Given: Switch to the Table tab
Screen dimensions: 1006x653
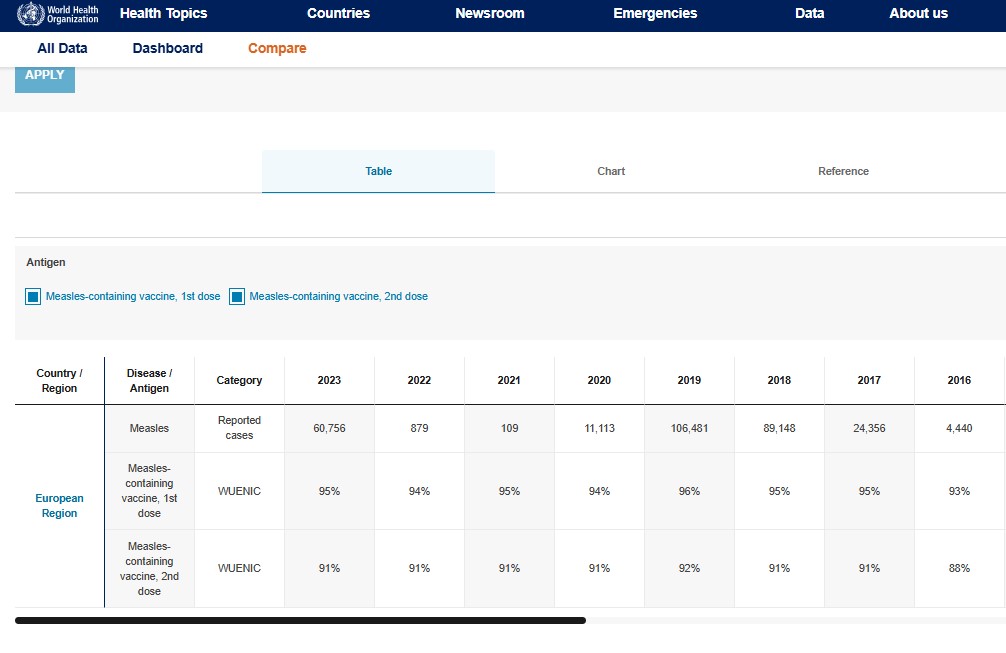Looking at the screenshot, I should (x=378, y=171).
